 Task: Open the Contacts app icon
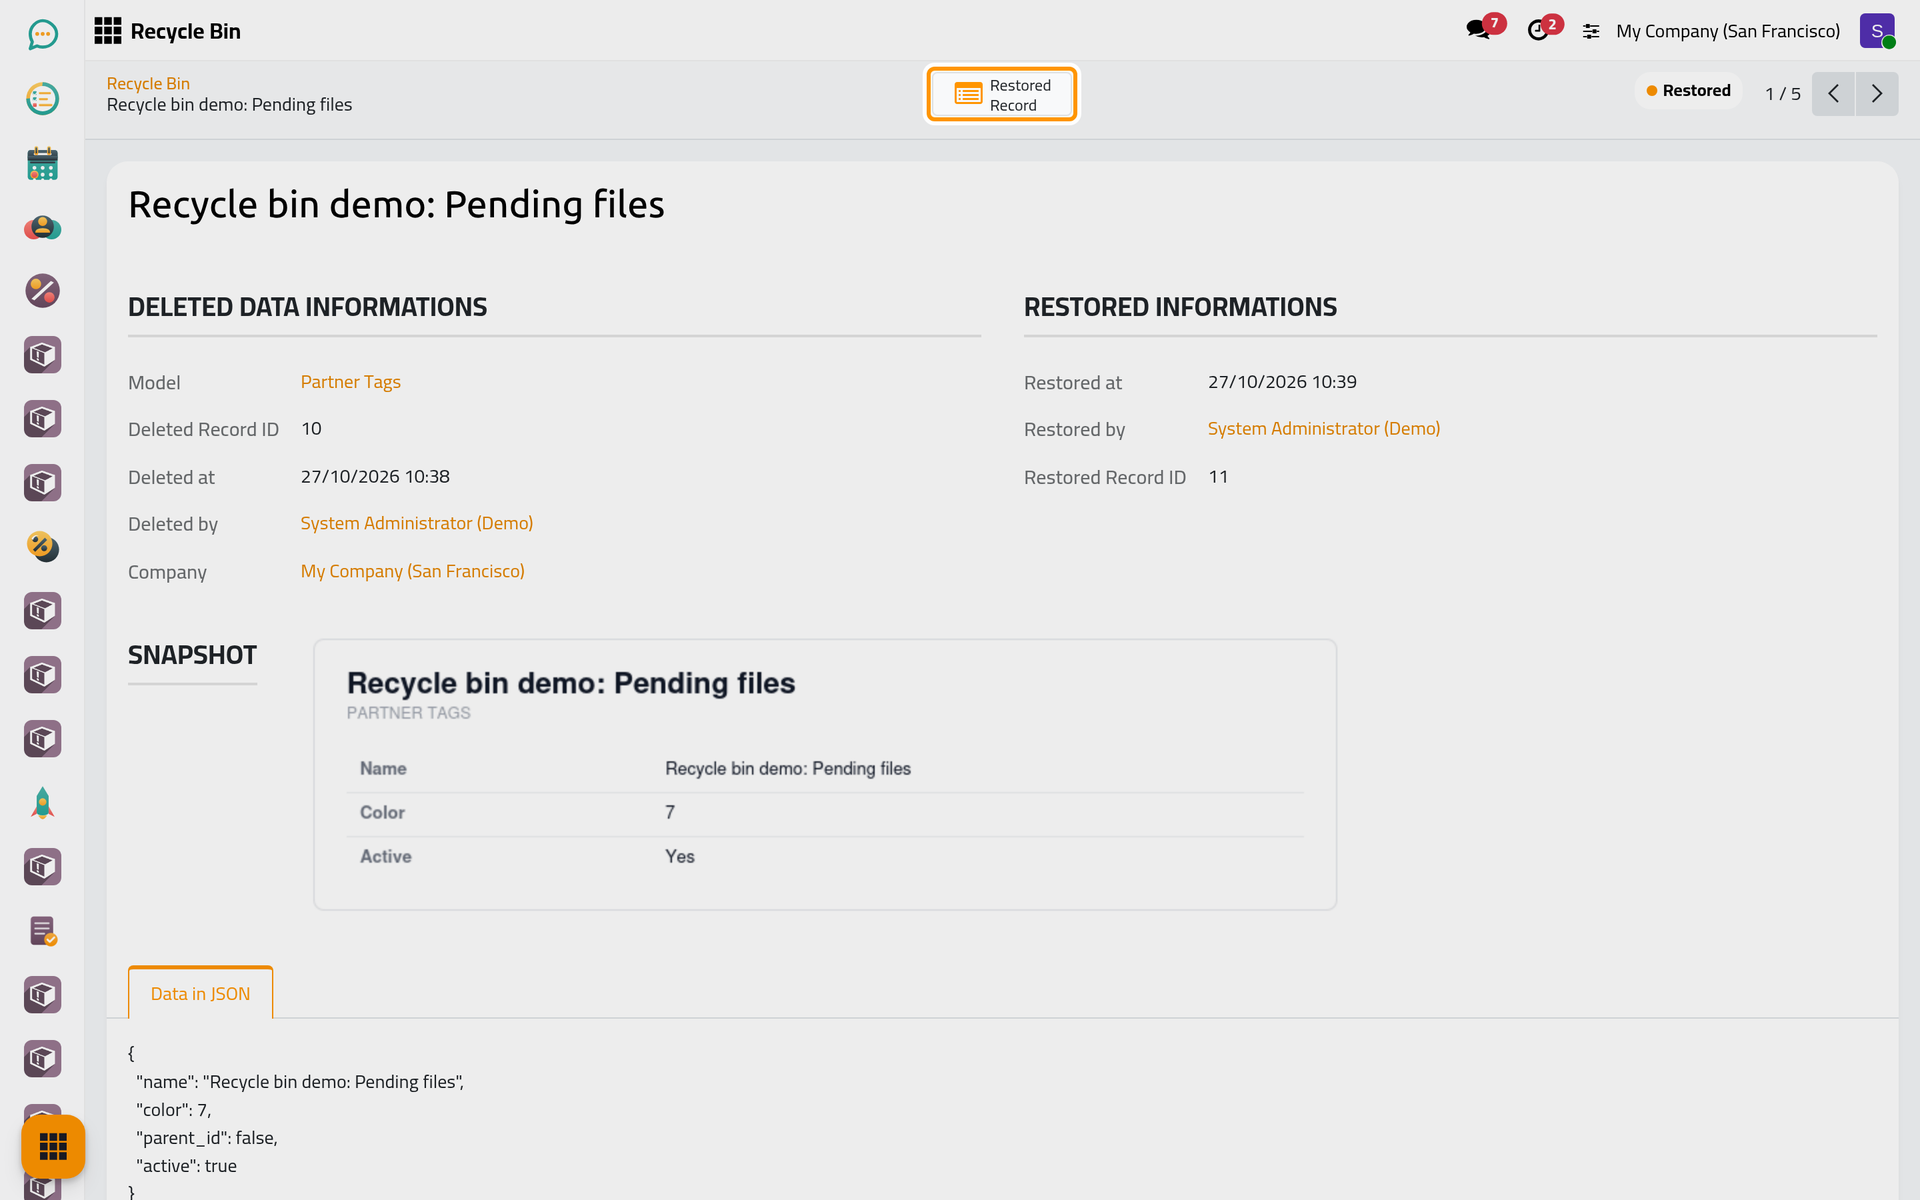coord(42,227)
